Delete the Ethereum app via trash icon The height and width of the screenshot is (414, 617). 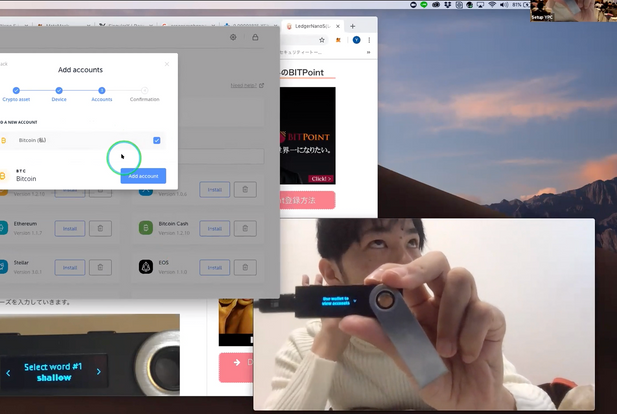pos(100,229)
